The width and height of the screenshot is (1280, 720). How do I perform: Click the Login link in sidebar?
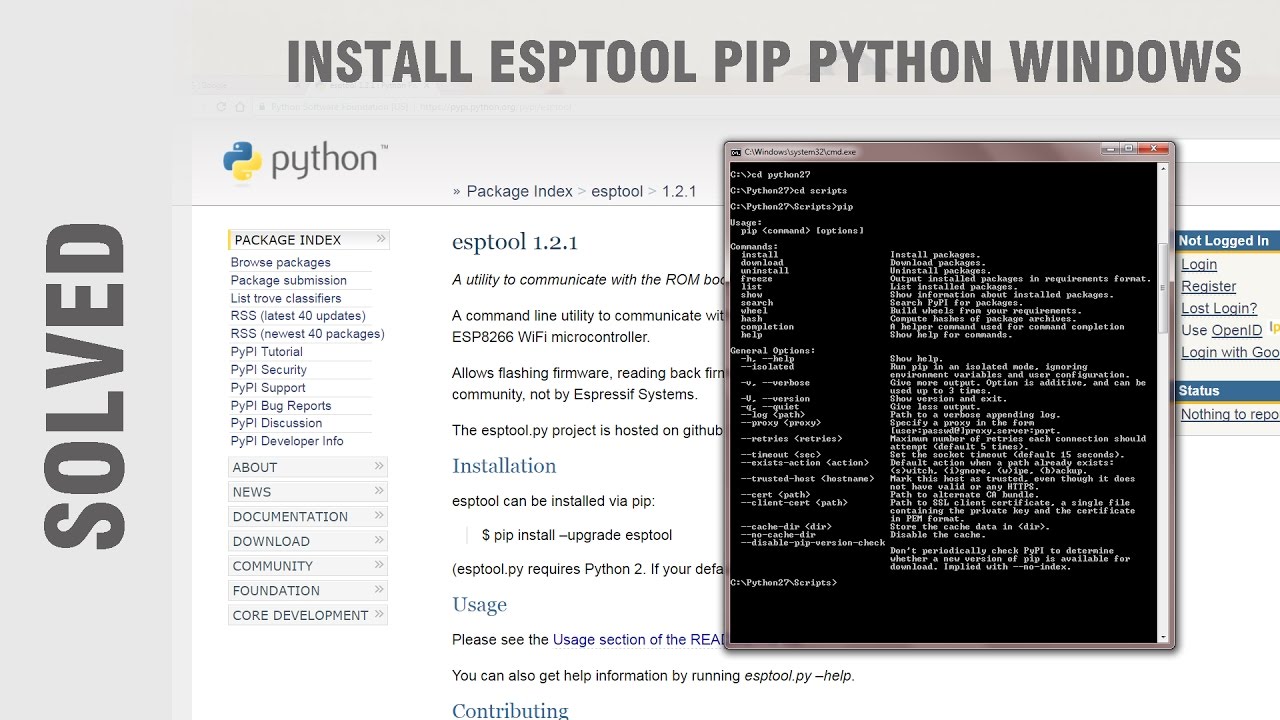[x=1199, y=265]
